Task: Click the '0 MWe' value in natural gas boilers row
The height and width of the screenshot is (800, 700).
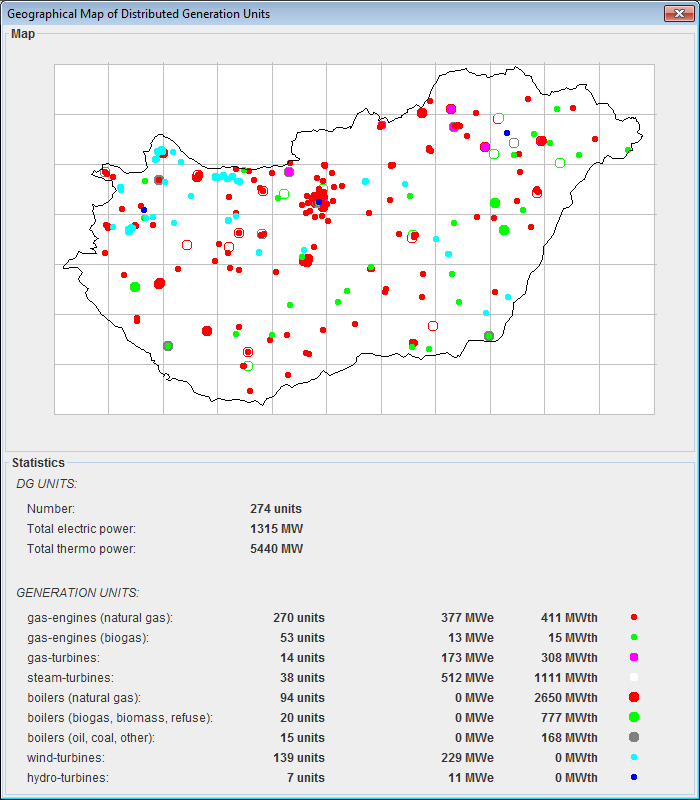Action: point(474,697)
